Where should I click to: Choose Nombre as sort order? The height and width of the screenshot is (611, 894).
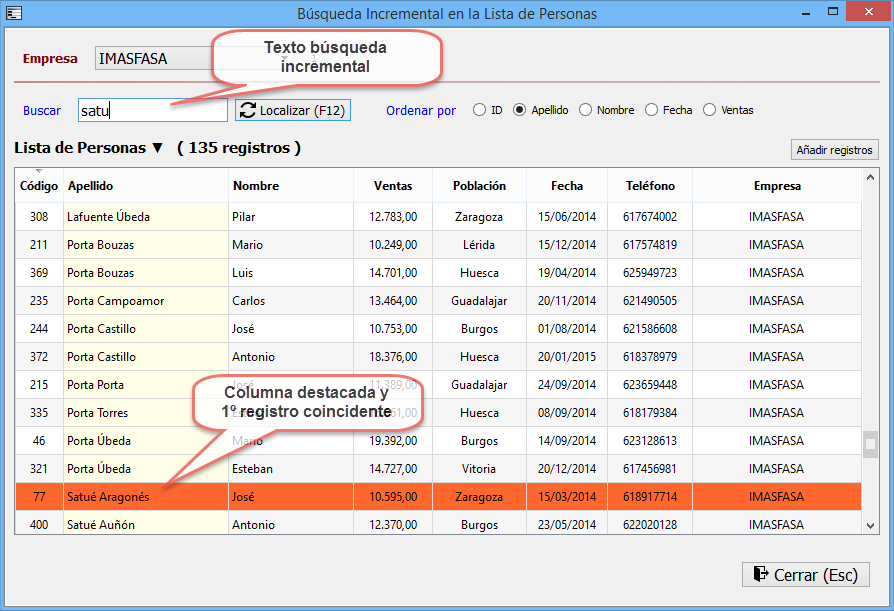tap(586, 110)
